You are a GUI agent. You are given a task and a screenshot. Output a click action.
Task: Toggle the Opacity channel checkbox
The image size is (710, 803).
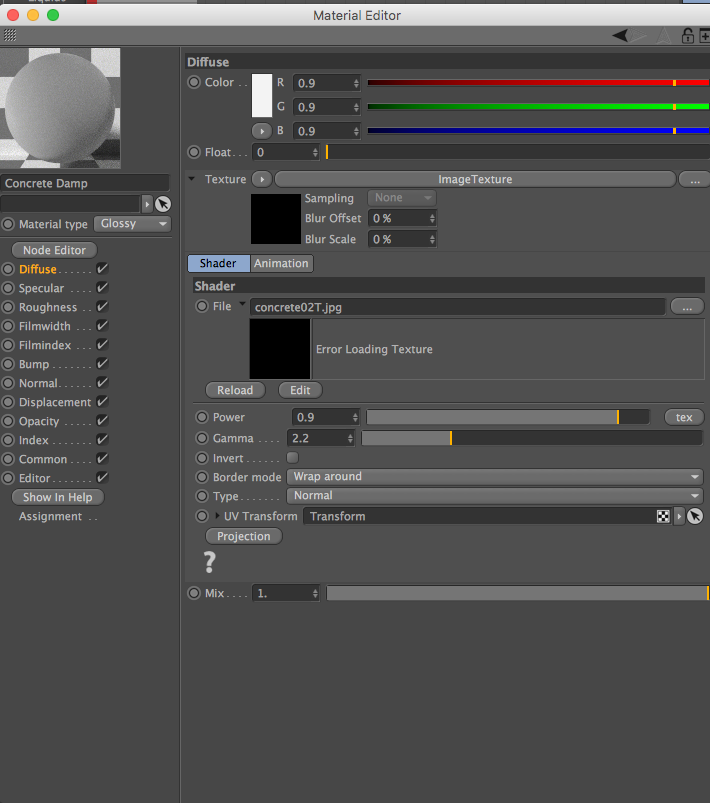pos(102,420)
